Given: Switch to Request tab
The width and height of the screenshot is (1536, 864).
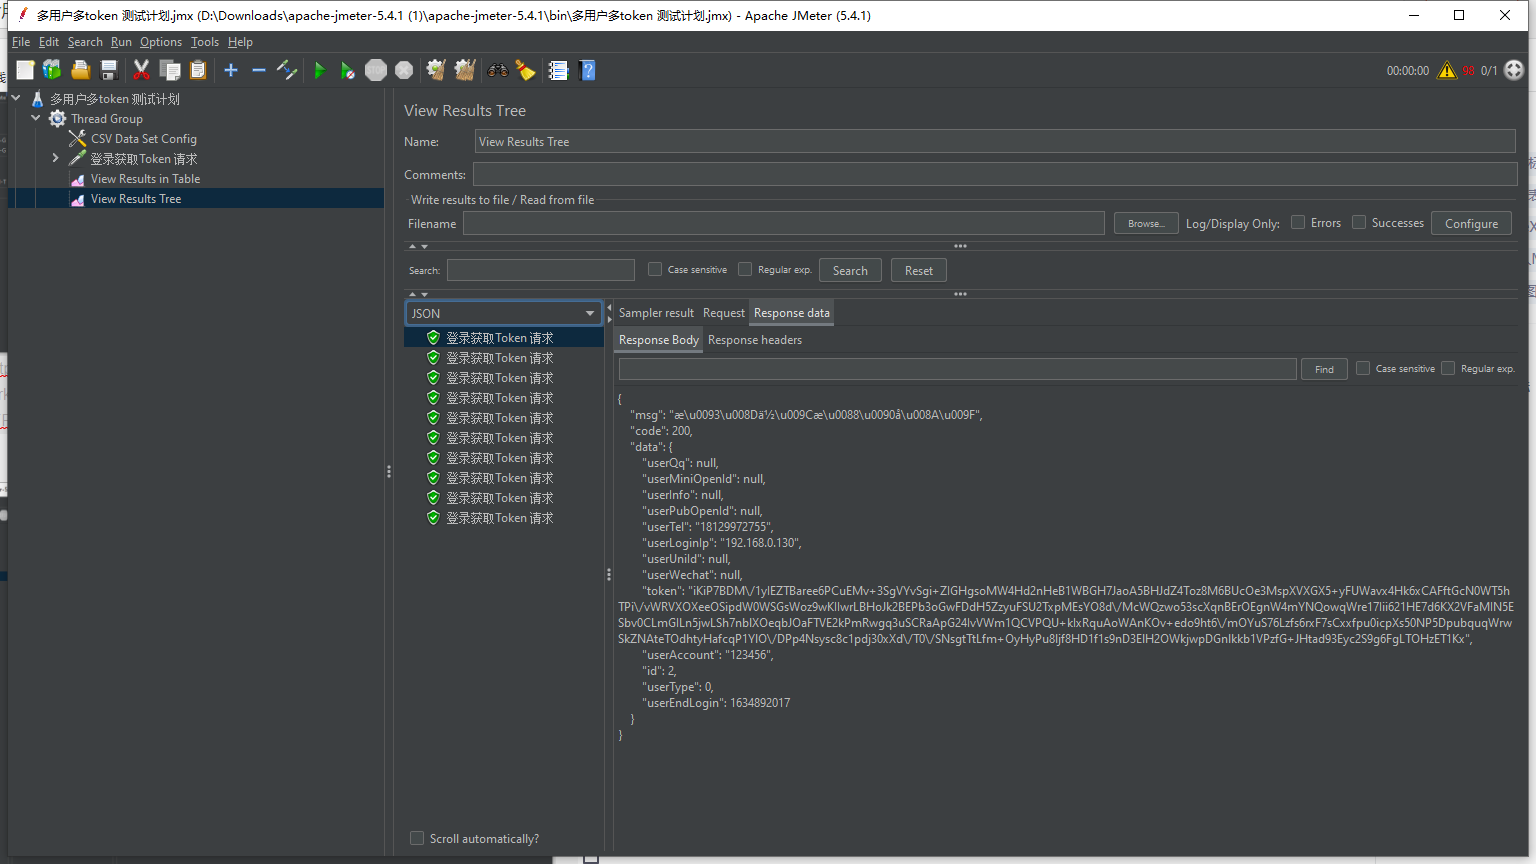Looking at the screenshot, I should [724, 313].
